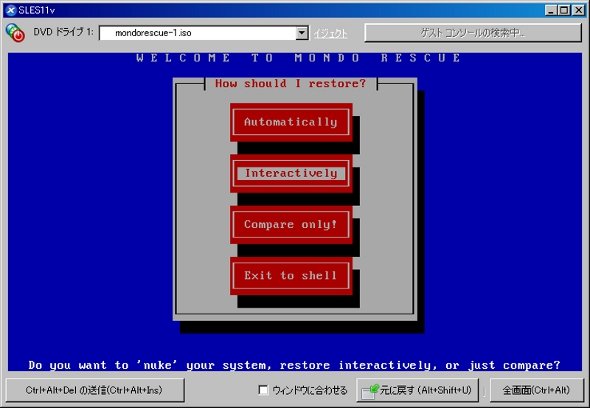Switch to 全画面 fullscreen mode

coord(536,390)
